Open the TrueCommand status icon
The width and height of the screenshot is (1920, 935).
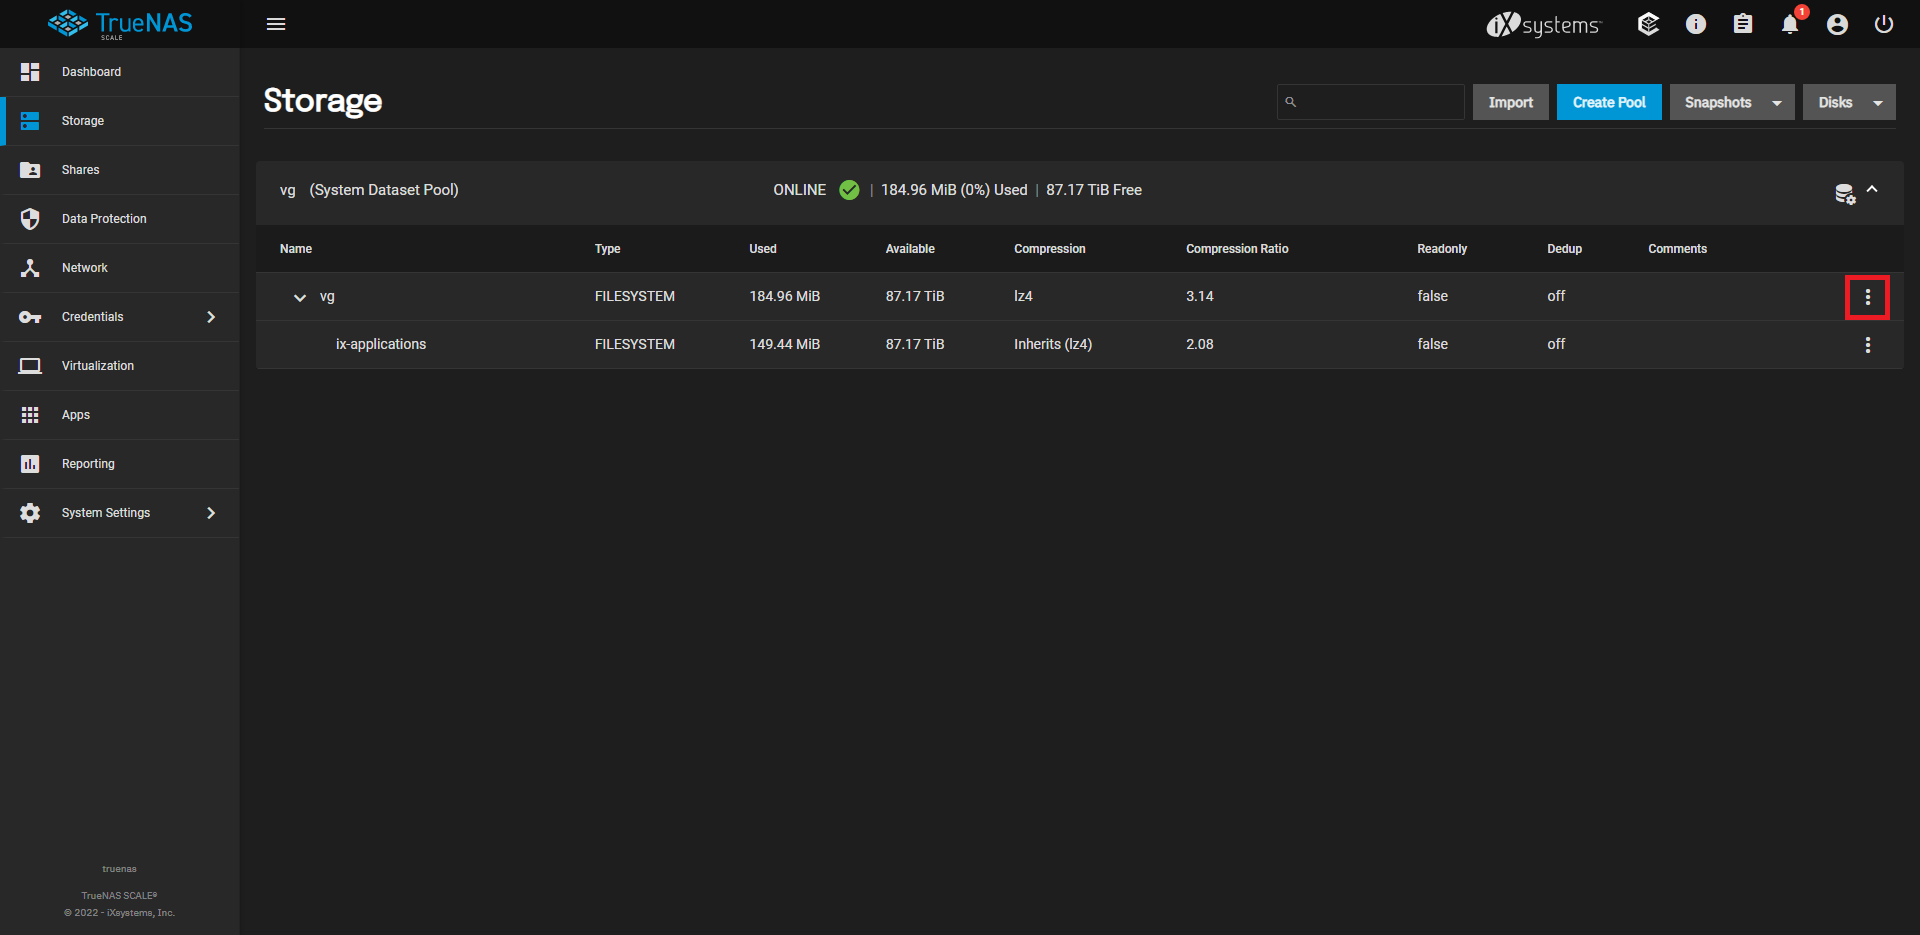[1648, 24]
